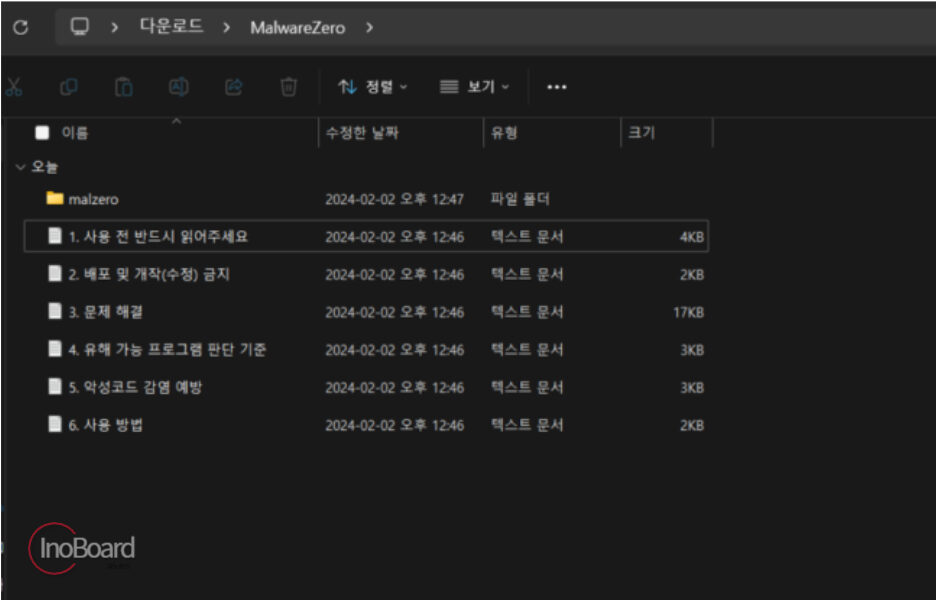Collapse the 오늘 group chevron
Viewport: 936px width, 600px height.
pyautogui.click(x=20, y=167)
